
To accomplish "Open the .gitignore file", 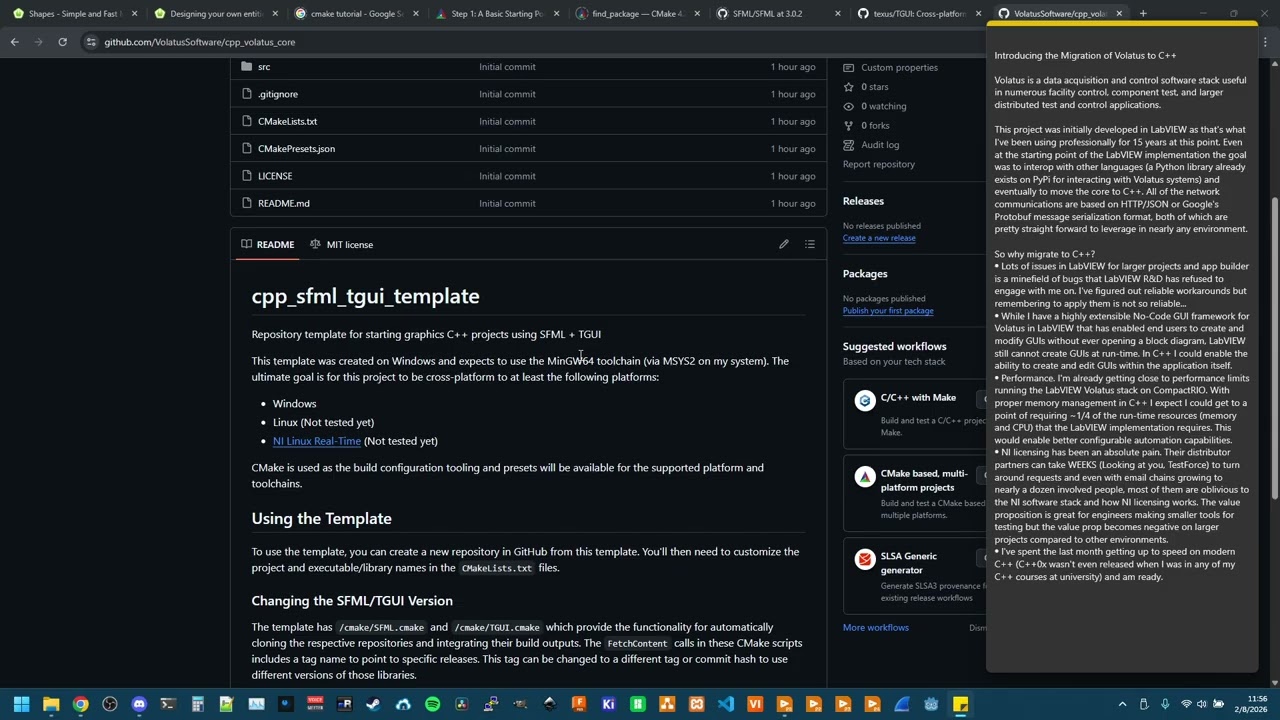I will [278, 94].
